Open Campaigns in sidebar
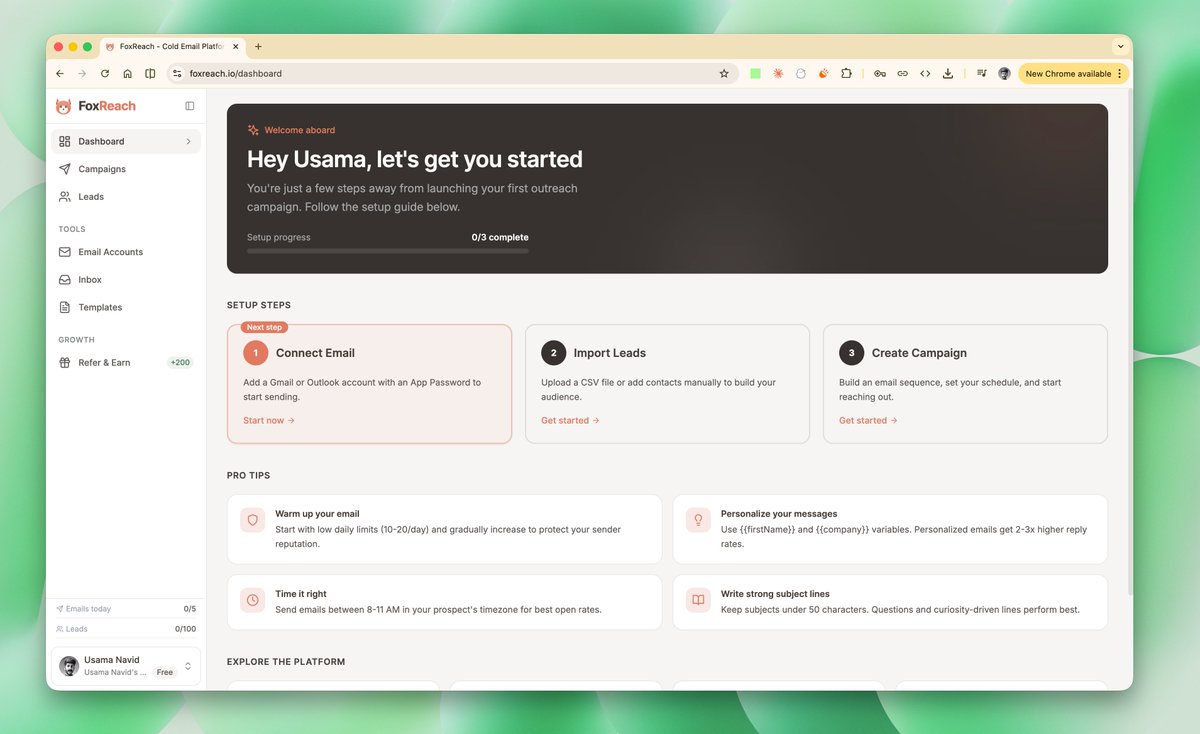Screen dimensions: 1200x734 click(x=126, y=169)
